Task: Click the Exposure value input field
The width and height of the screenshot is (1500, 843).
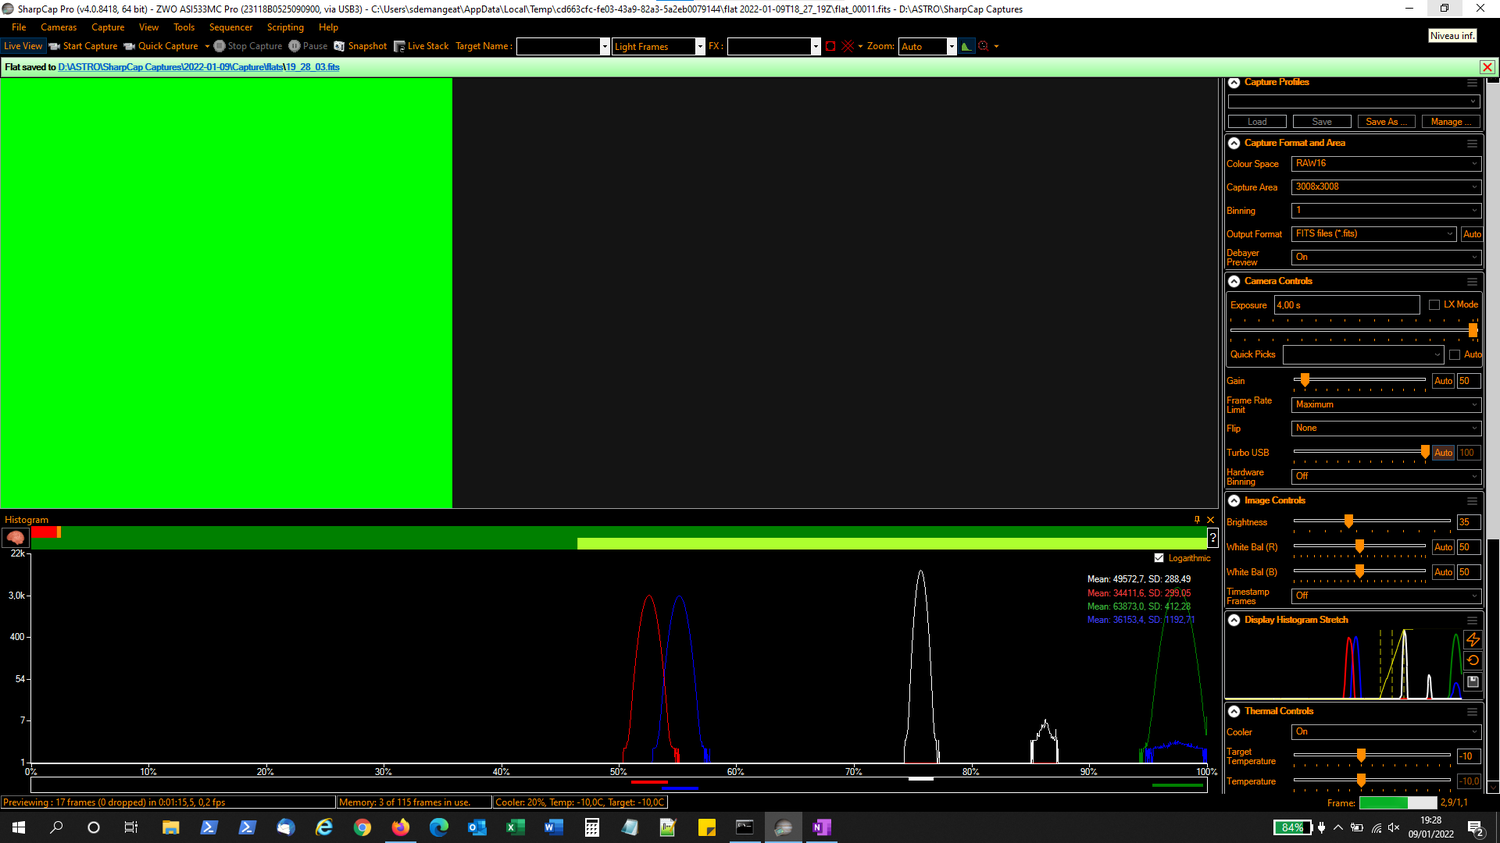Action: pos(1347,305)
